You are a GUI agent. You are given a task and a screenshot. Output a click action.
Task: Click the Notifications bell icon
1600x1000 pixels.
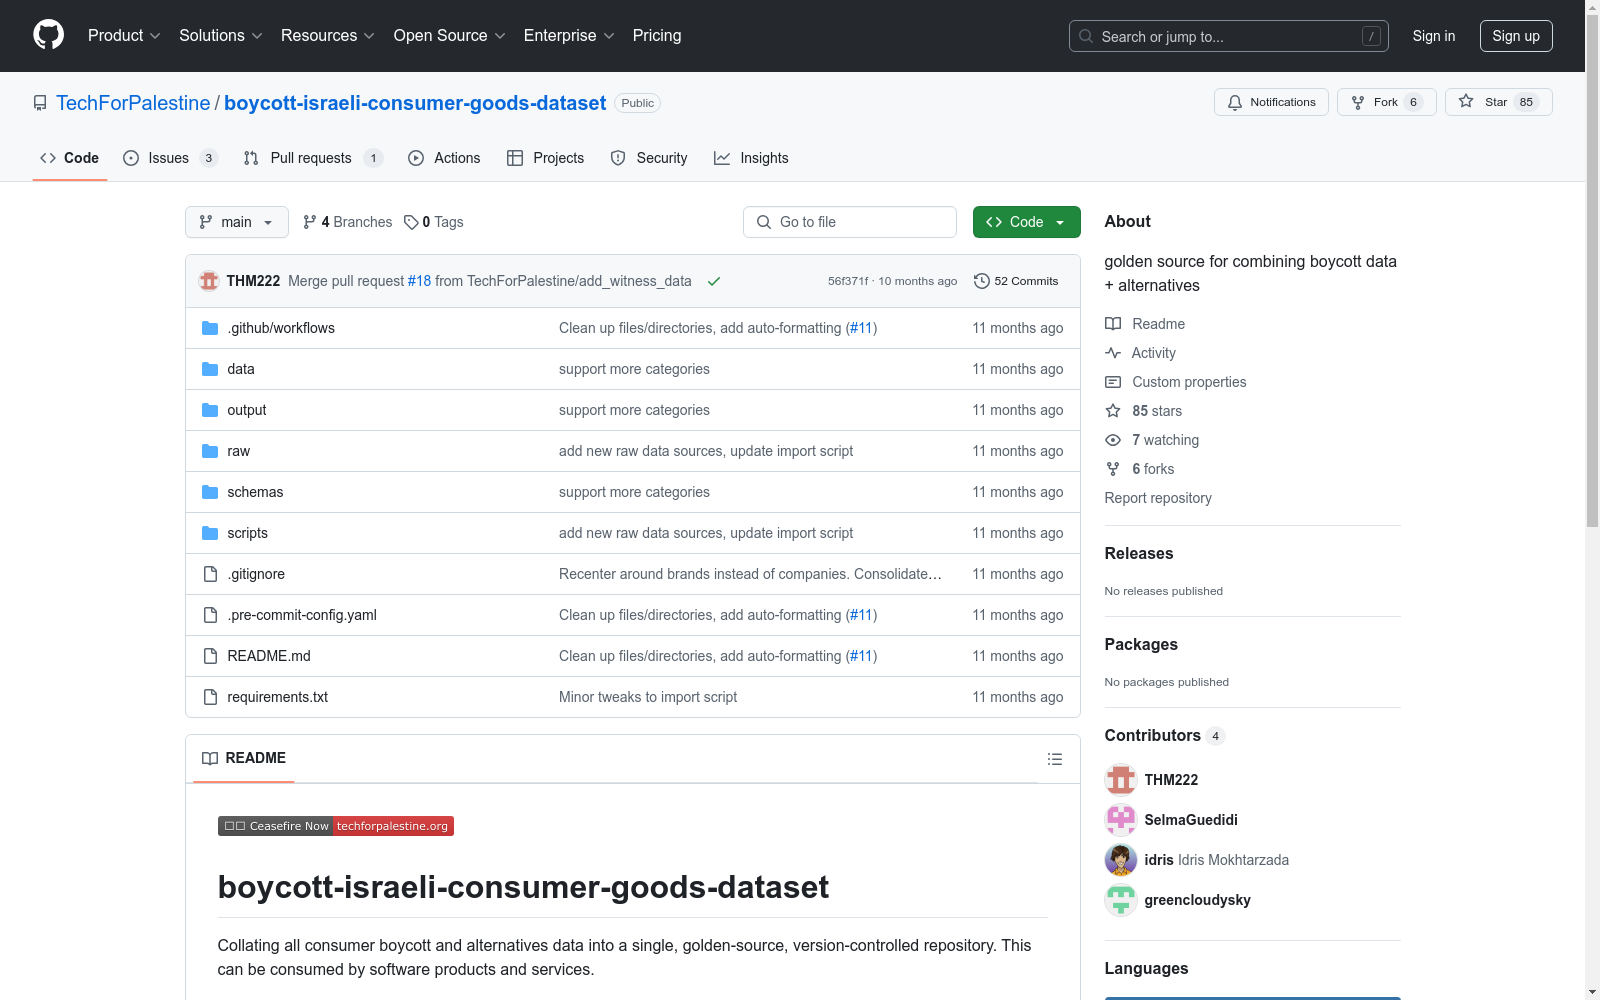click(x=1235, y=102)
